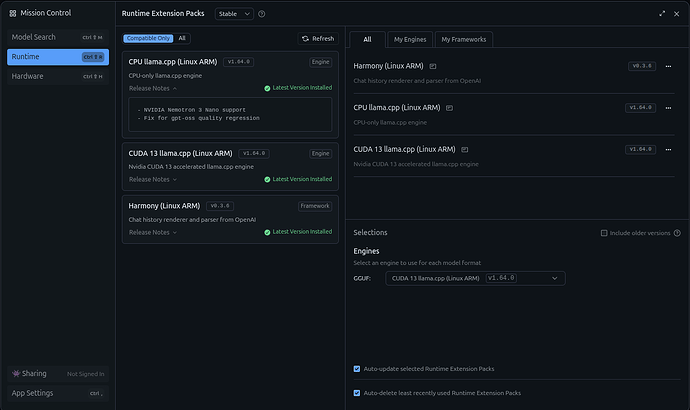Click the Mission Control grid icon
The height and width of the screenshot is (410, 690).
13,14
